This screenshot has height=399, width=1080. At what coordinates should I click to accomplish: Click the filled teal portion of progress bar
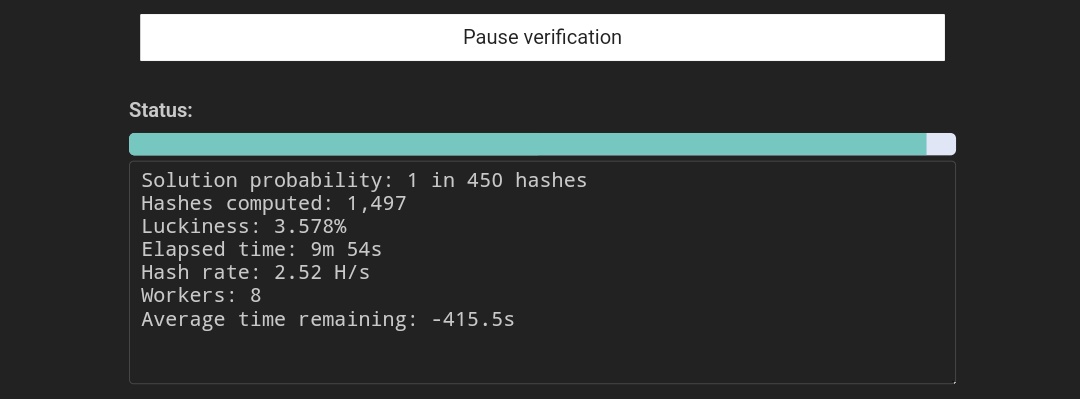528,144
